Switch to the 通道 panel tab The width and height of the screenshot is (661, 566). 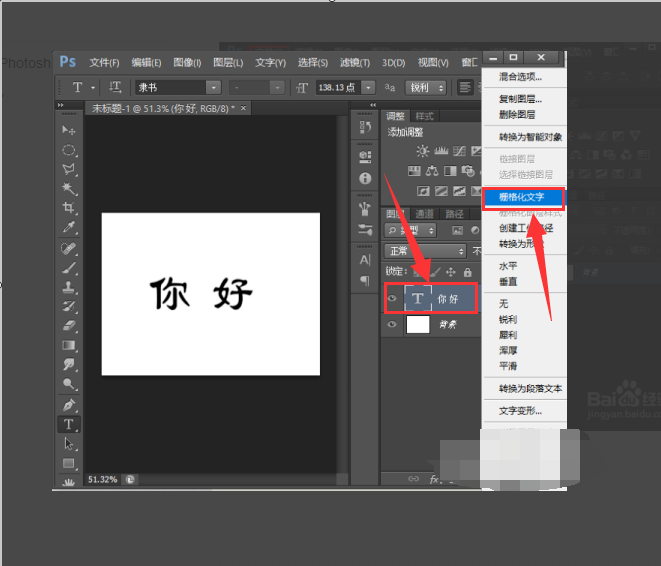point(425,213)
